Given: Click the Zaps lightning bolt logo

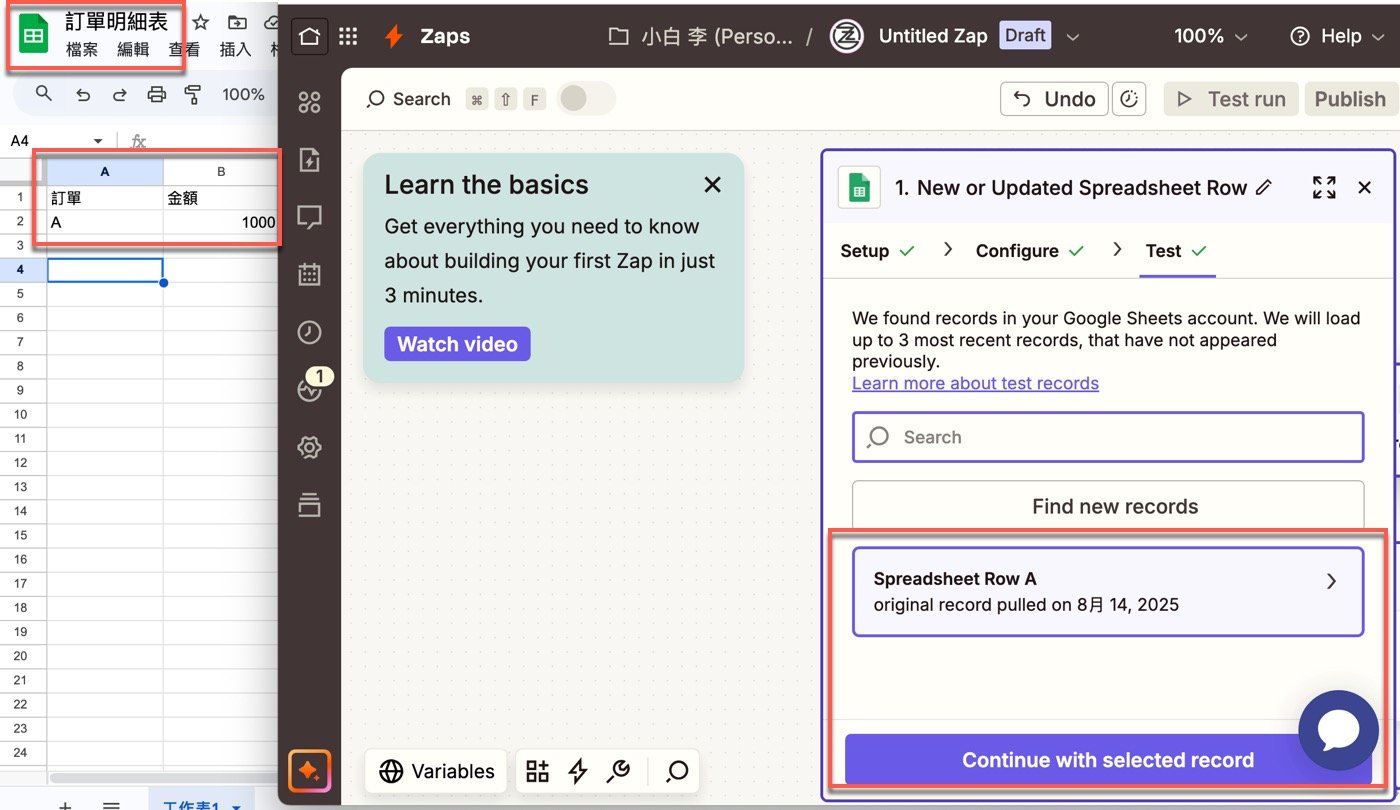Looking at the screenshot, I should [x=394, y=36].
